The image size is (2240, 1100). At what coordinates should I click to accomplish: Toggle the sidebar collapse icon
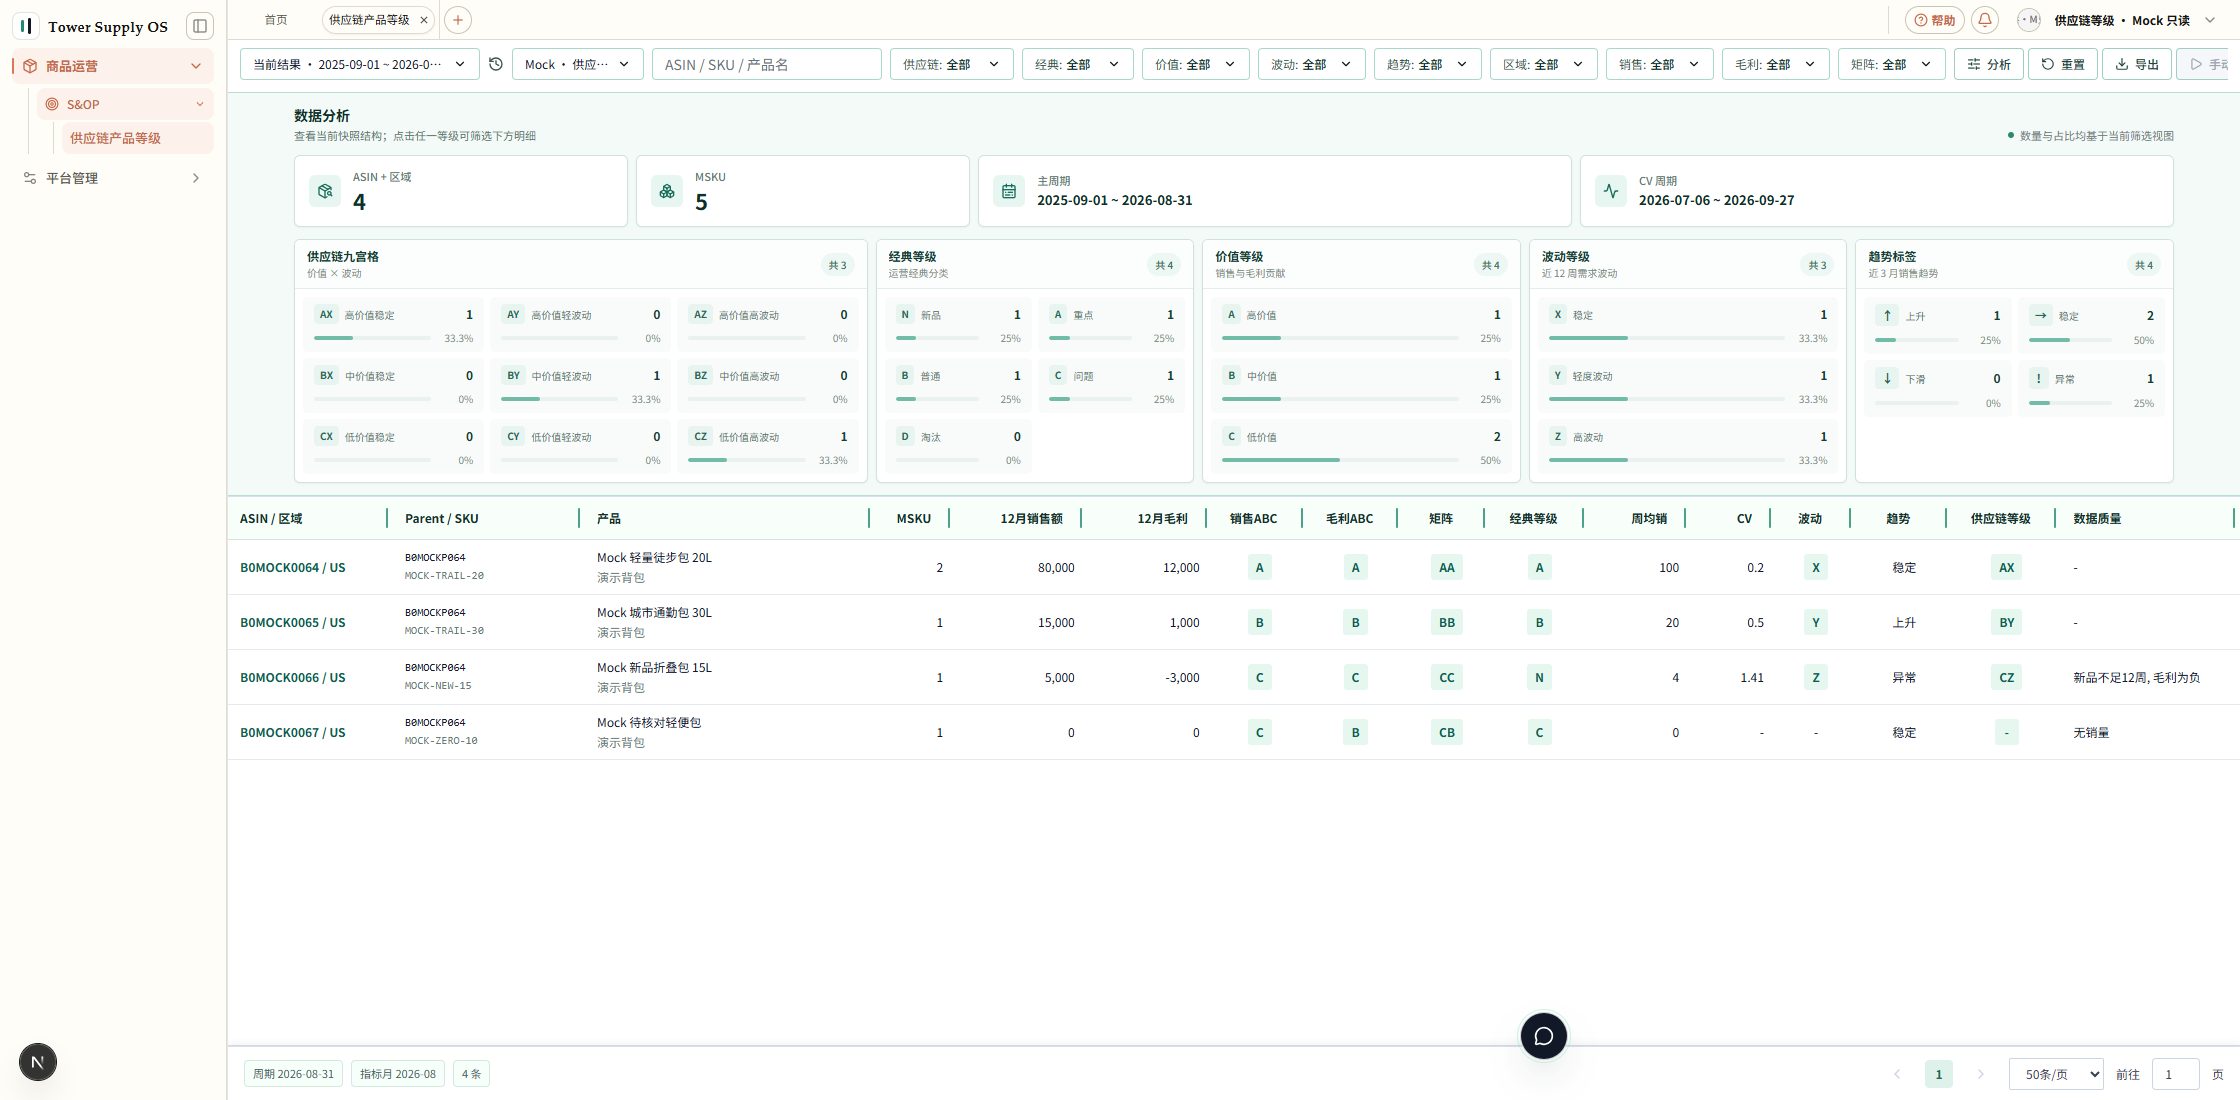tap(200, 26)
